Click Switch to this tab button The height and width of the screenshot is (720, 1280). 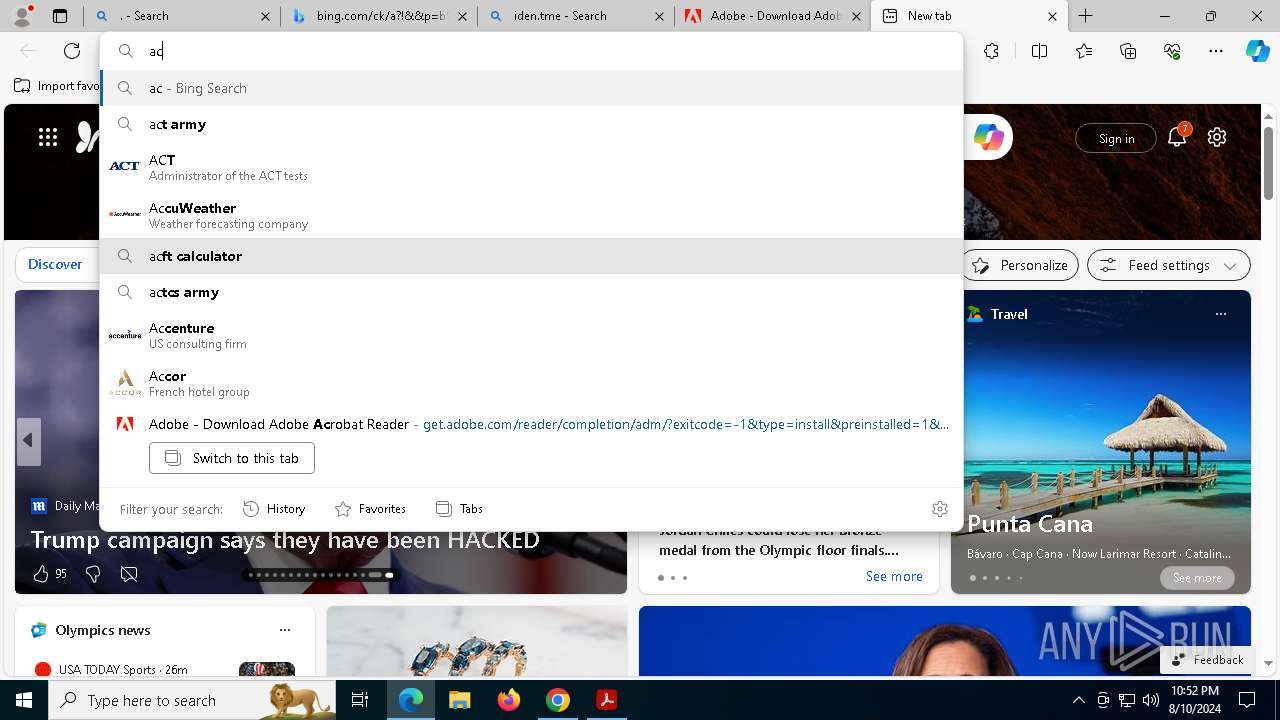[x=232, y=458]
